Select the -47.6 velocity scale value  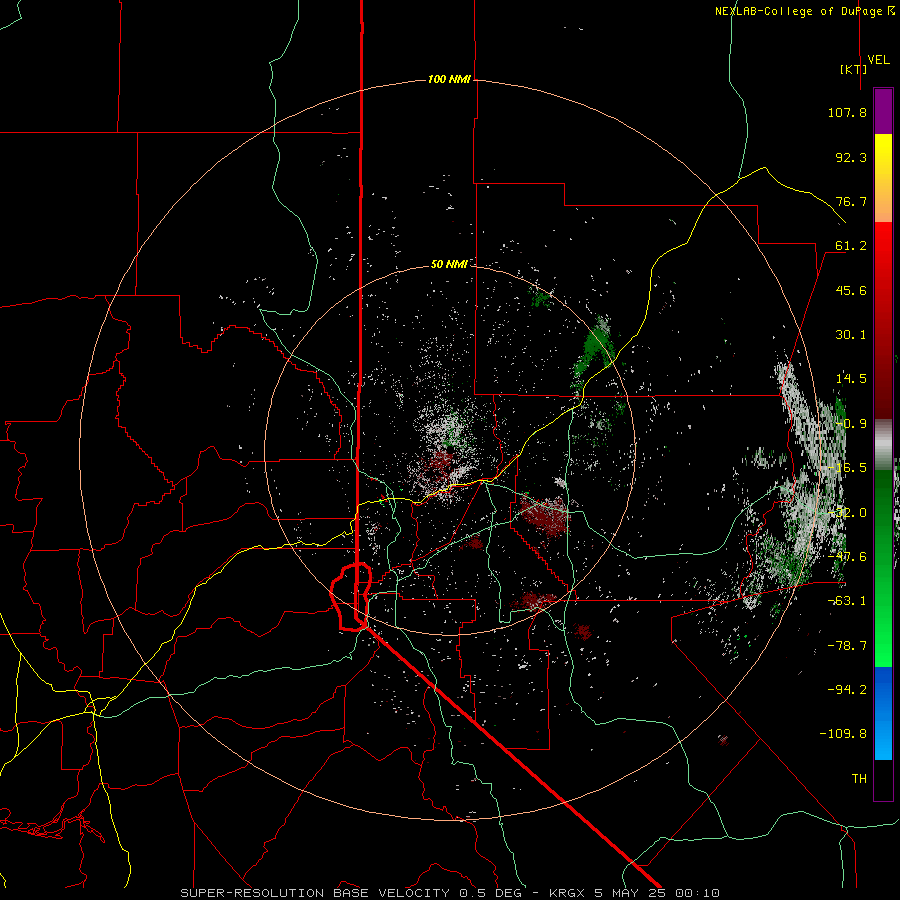[847, 557]
